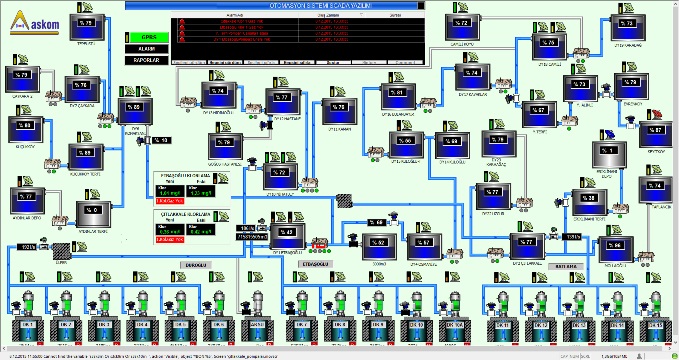
Task: Click the ETEMOĞLU zone label
Action: (316, 264)
